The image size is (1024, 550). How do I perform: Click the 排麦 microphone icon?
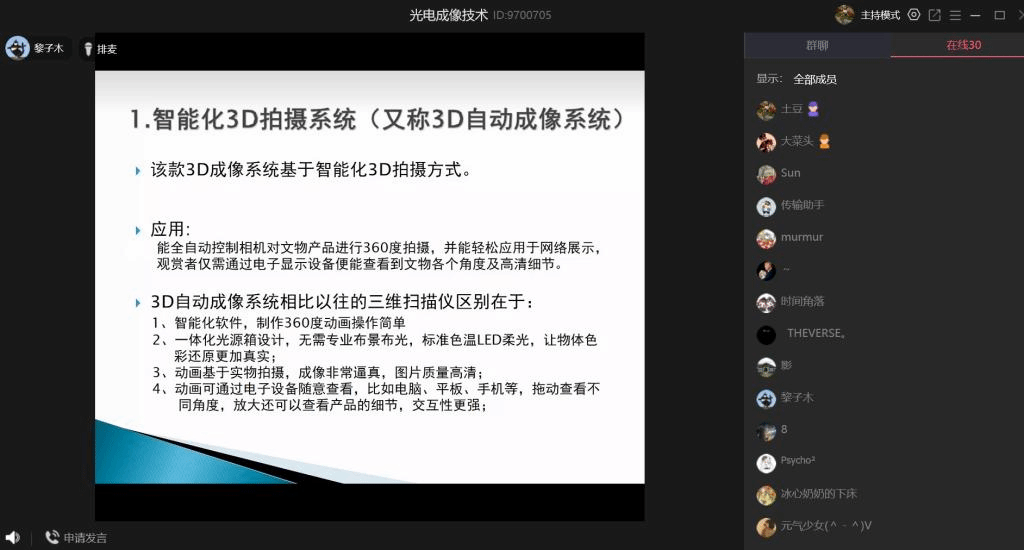coord(88,49)
